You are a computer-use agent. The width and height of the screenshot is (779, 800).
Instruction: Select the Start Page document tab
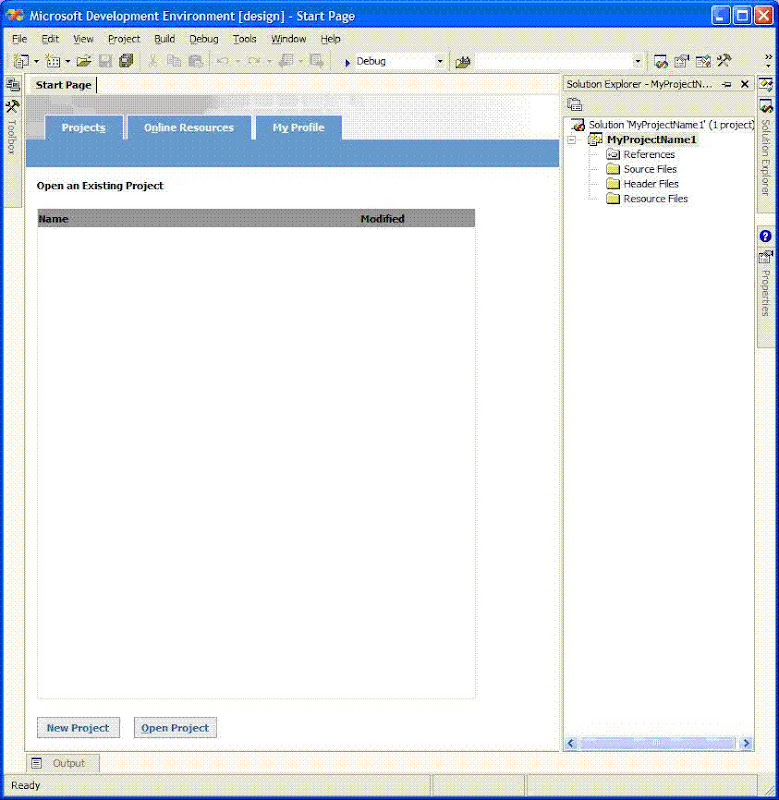(63, 85)
